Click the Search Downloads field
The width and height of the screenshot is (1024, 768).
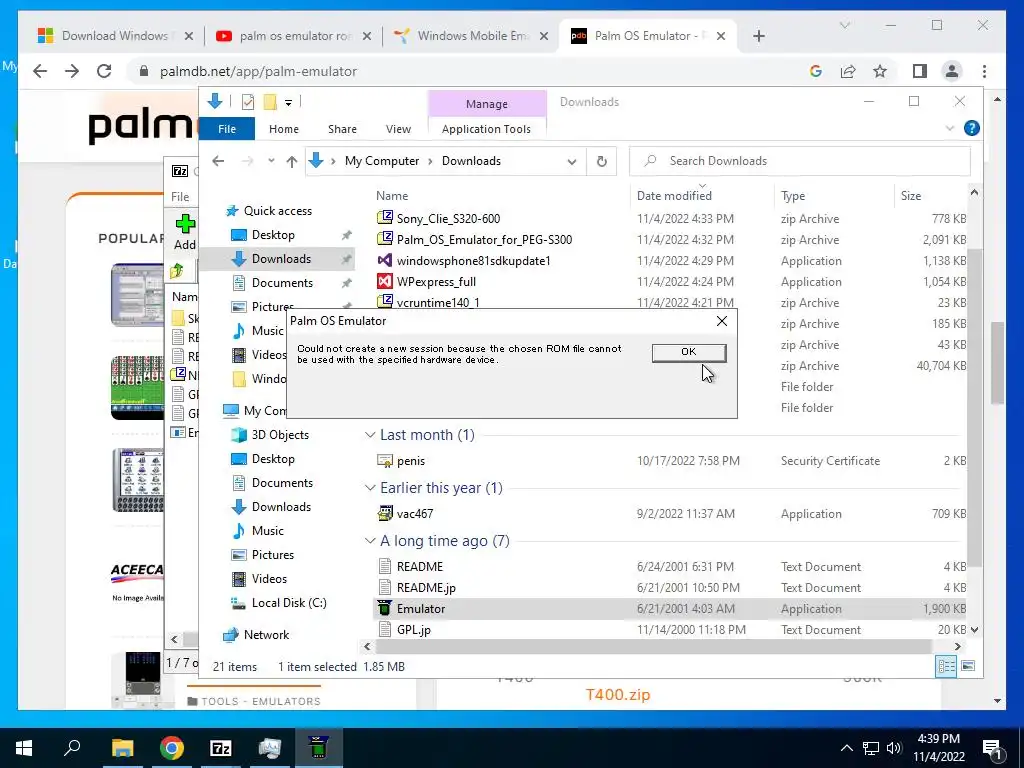(799, 161)
